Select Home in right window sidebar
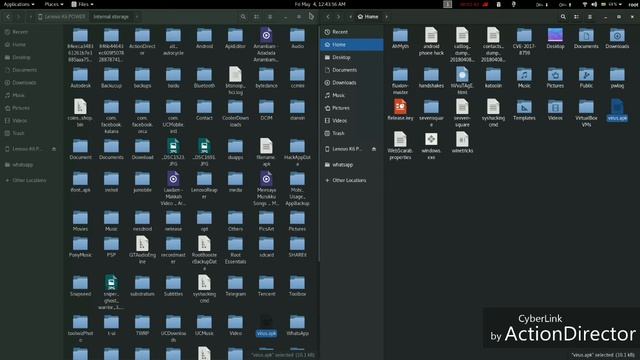Image resolution: width=640 pixels, height=360 pixels. [352, 44]
